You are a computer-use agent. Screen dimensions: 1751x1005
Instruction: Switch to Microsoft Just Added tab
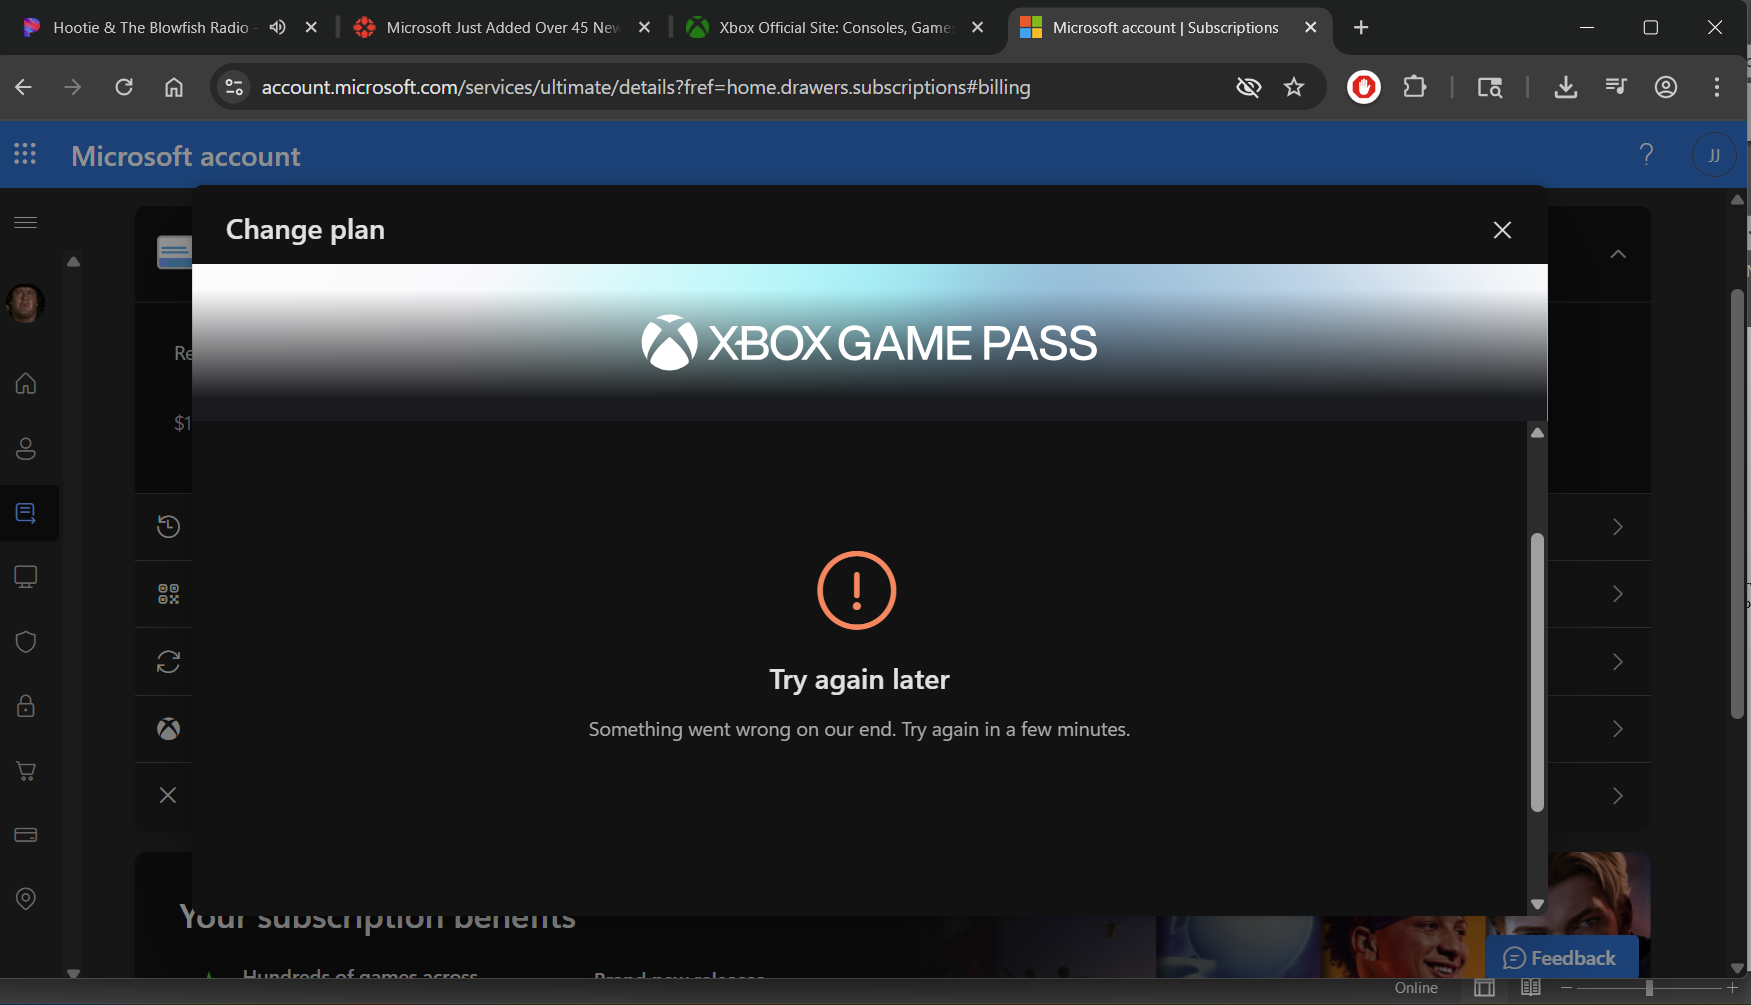coord(502,27)
